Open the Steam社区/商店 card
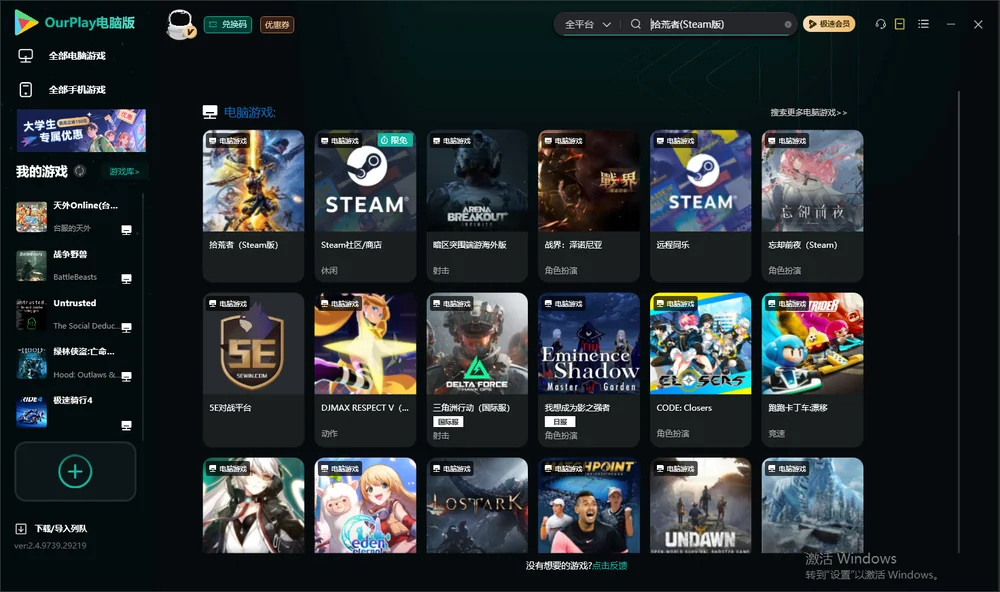 (365, 205)
